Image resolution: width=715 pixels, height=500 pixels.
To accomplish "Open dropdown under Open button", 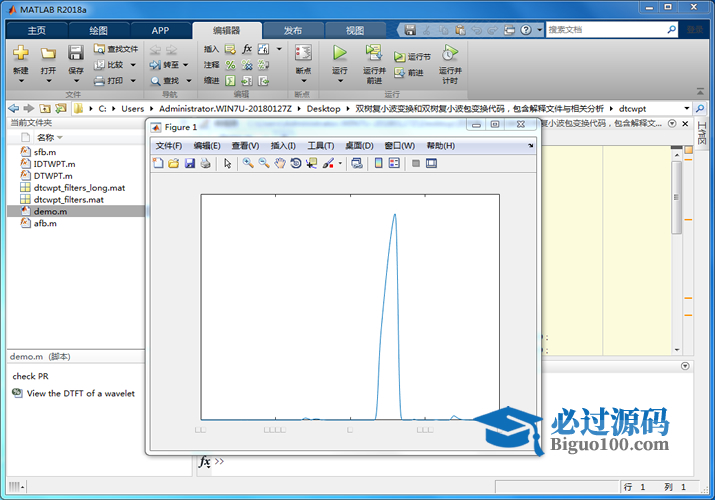I will (48, 81).
